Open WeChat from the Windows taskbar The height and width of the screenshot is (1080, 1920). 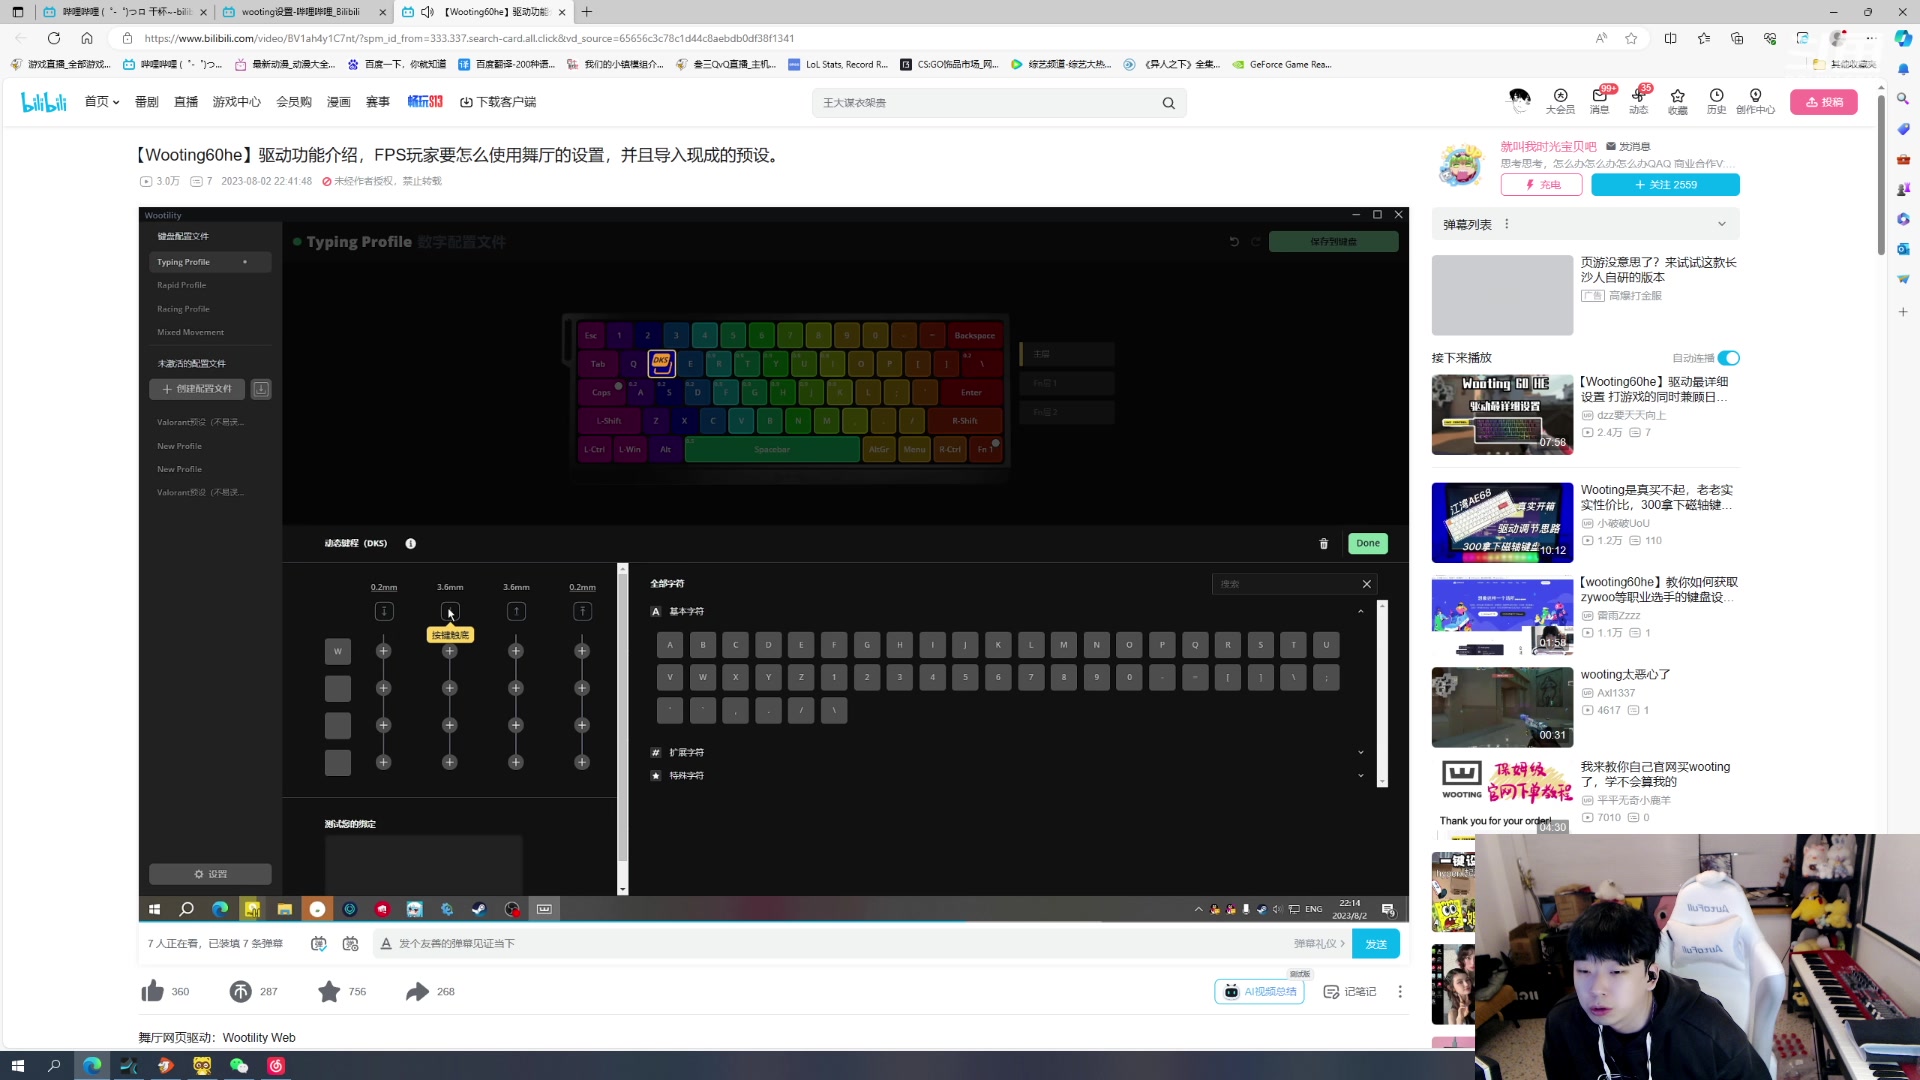(239, 1065)
